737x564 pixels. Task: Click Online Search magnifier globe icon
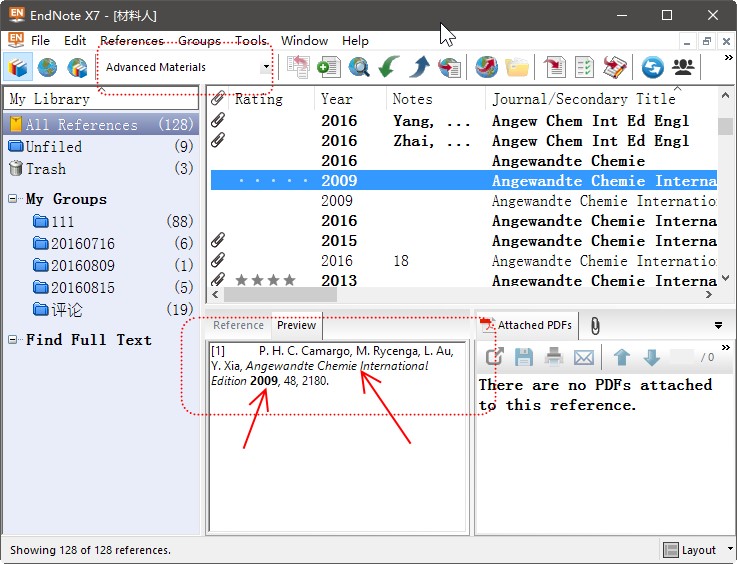(359, 68)
